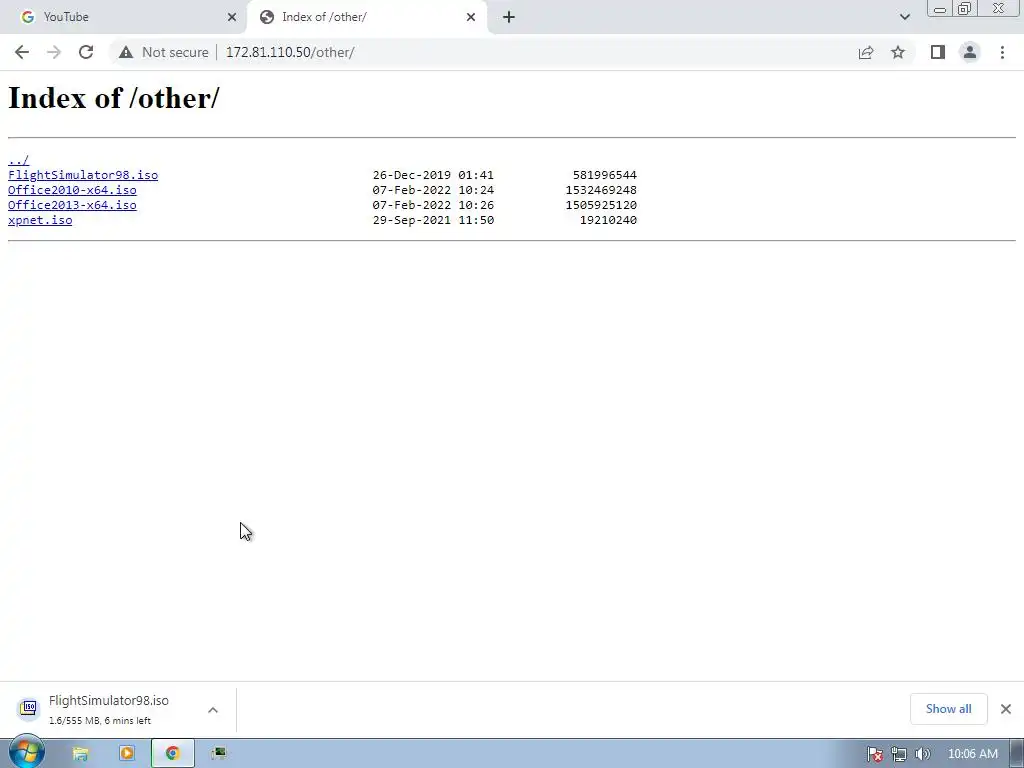Click the xpnet.iso link
The image size is (1024, 768).
tap(40, 220)
